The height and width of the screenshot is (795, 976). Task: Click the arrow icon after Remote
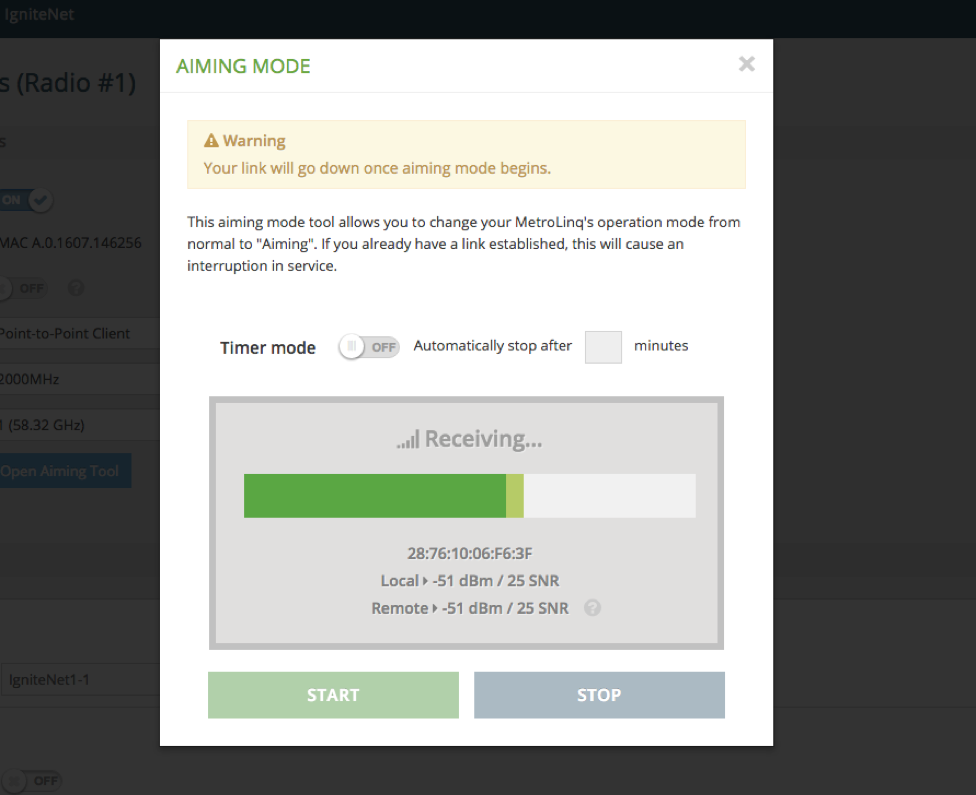point(434,608)
